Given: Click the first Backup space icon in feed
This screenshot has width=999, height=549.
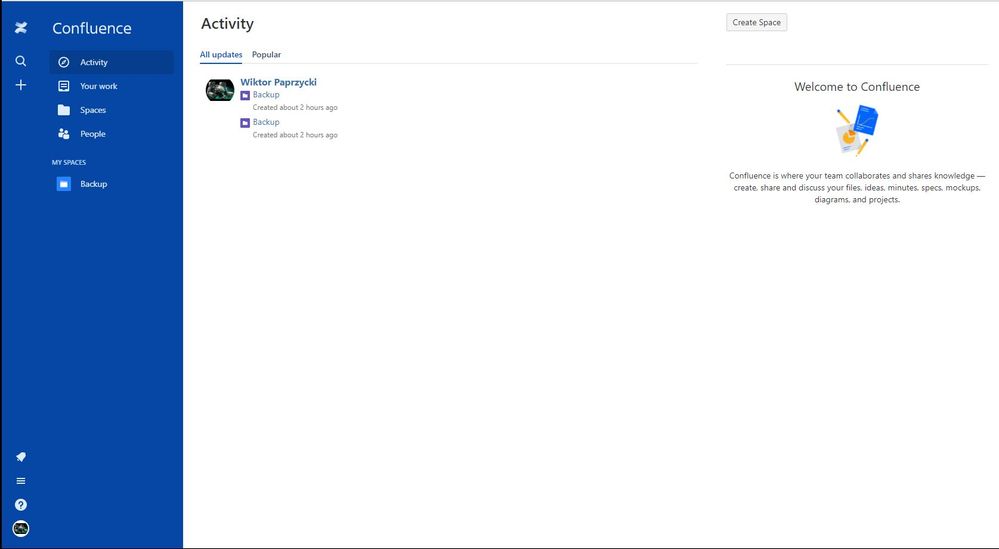Looking at the screenshot, I should 245,96.
